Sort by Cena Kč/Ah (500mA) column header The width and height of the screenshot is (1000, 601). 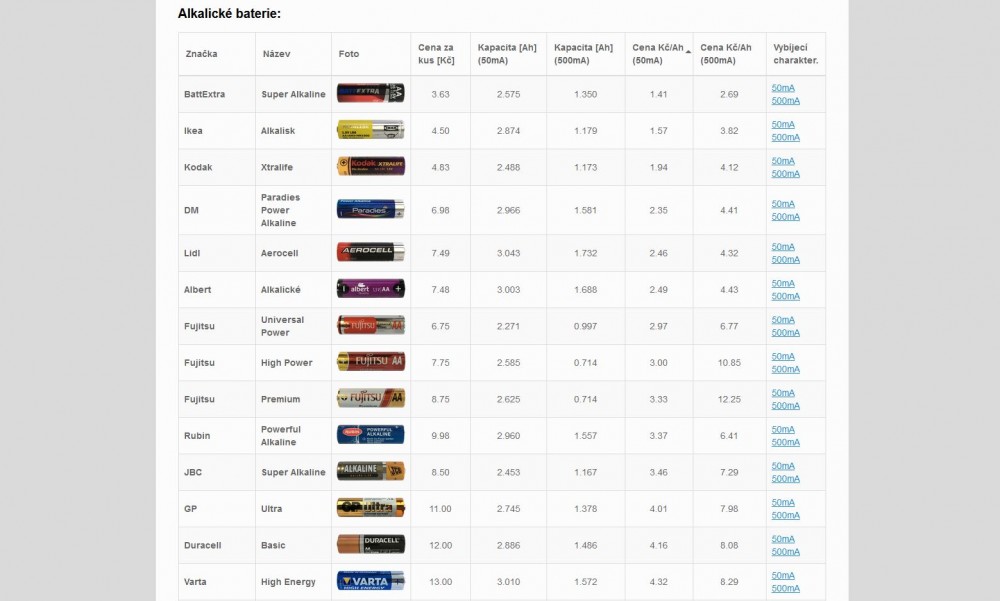pos(727,54)
